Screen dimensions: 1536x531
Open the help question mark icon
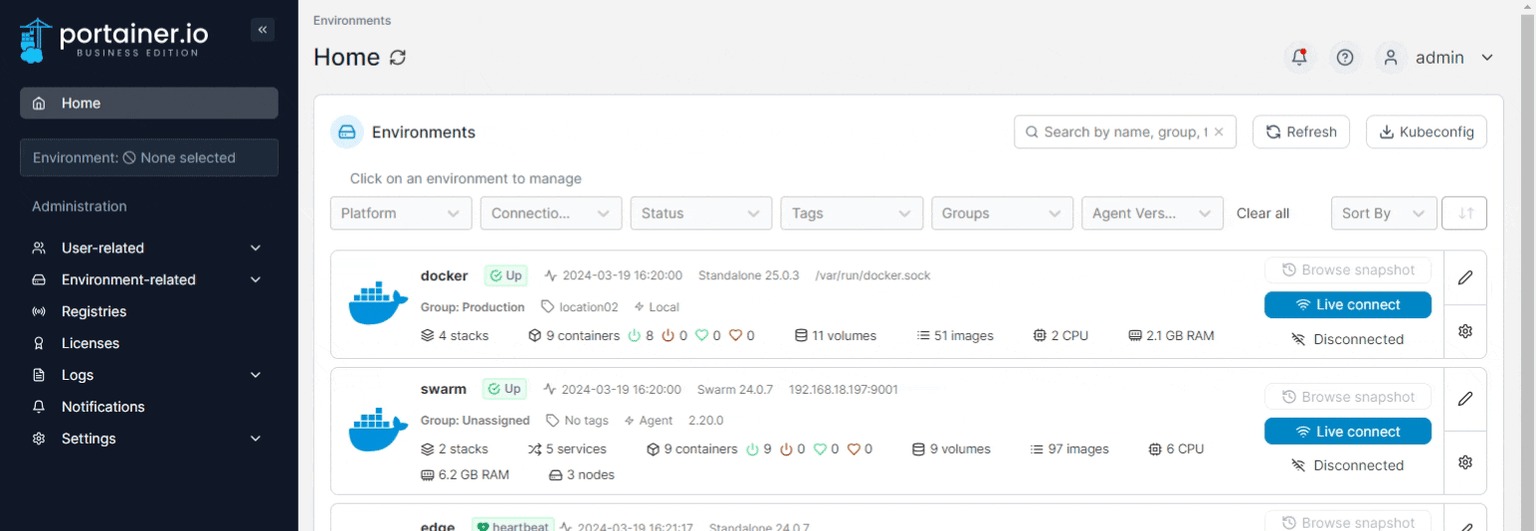coord(1345,58)
